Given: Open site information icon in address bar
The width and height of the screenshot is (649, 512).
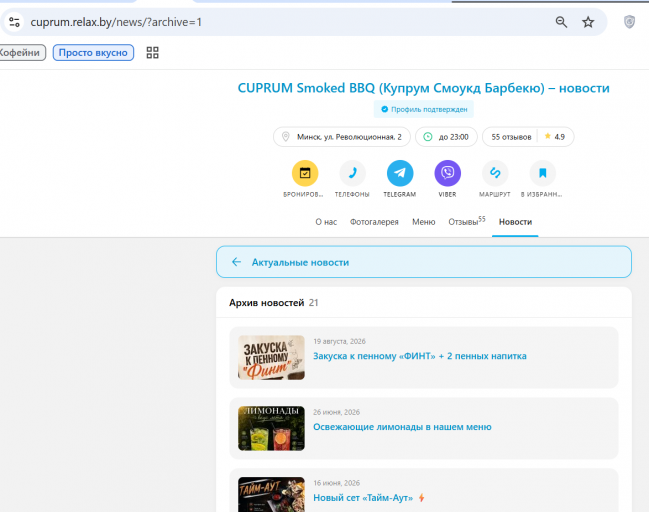Looking at the screenshot, I should (x=14, y=22).
